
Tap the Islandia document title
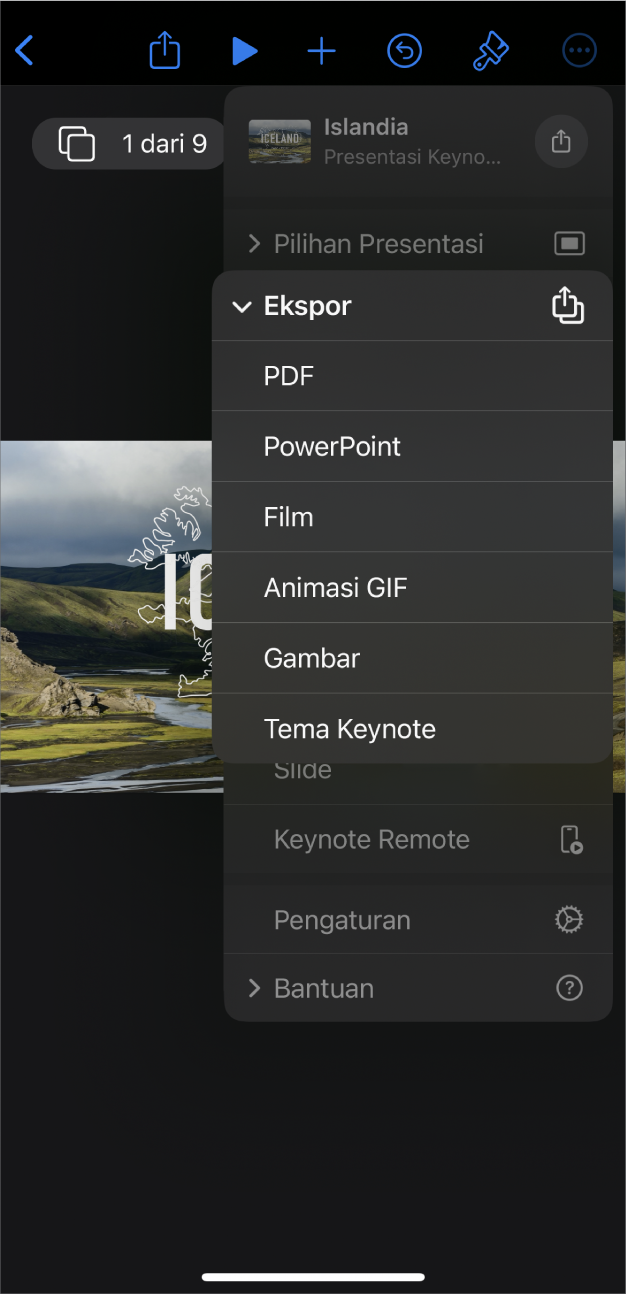pos(366,127)
